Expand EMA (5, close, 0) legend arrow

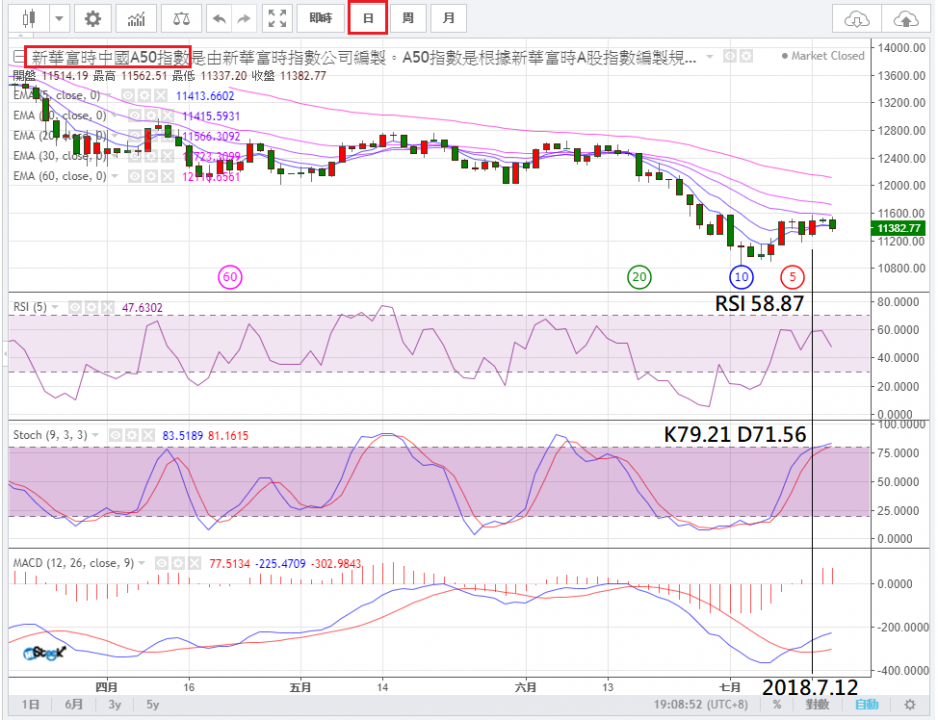point(110,95)
